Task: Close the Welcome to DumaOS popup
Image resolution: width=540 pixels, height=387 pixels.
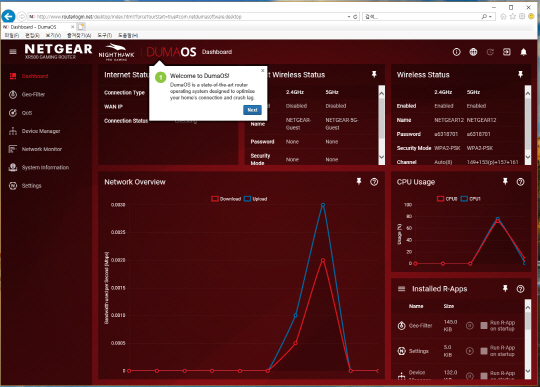Action: pos(262,70)
